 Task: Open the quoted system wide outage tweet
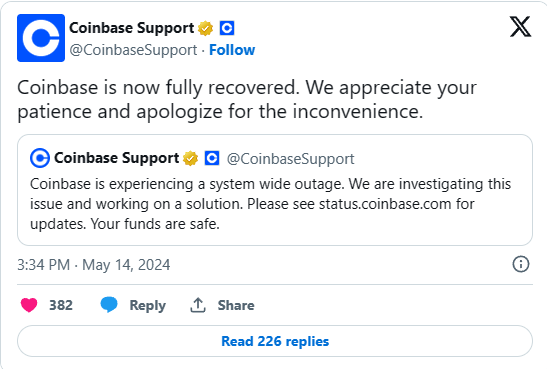coord(275,190)
